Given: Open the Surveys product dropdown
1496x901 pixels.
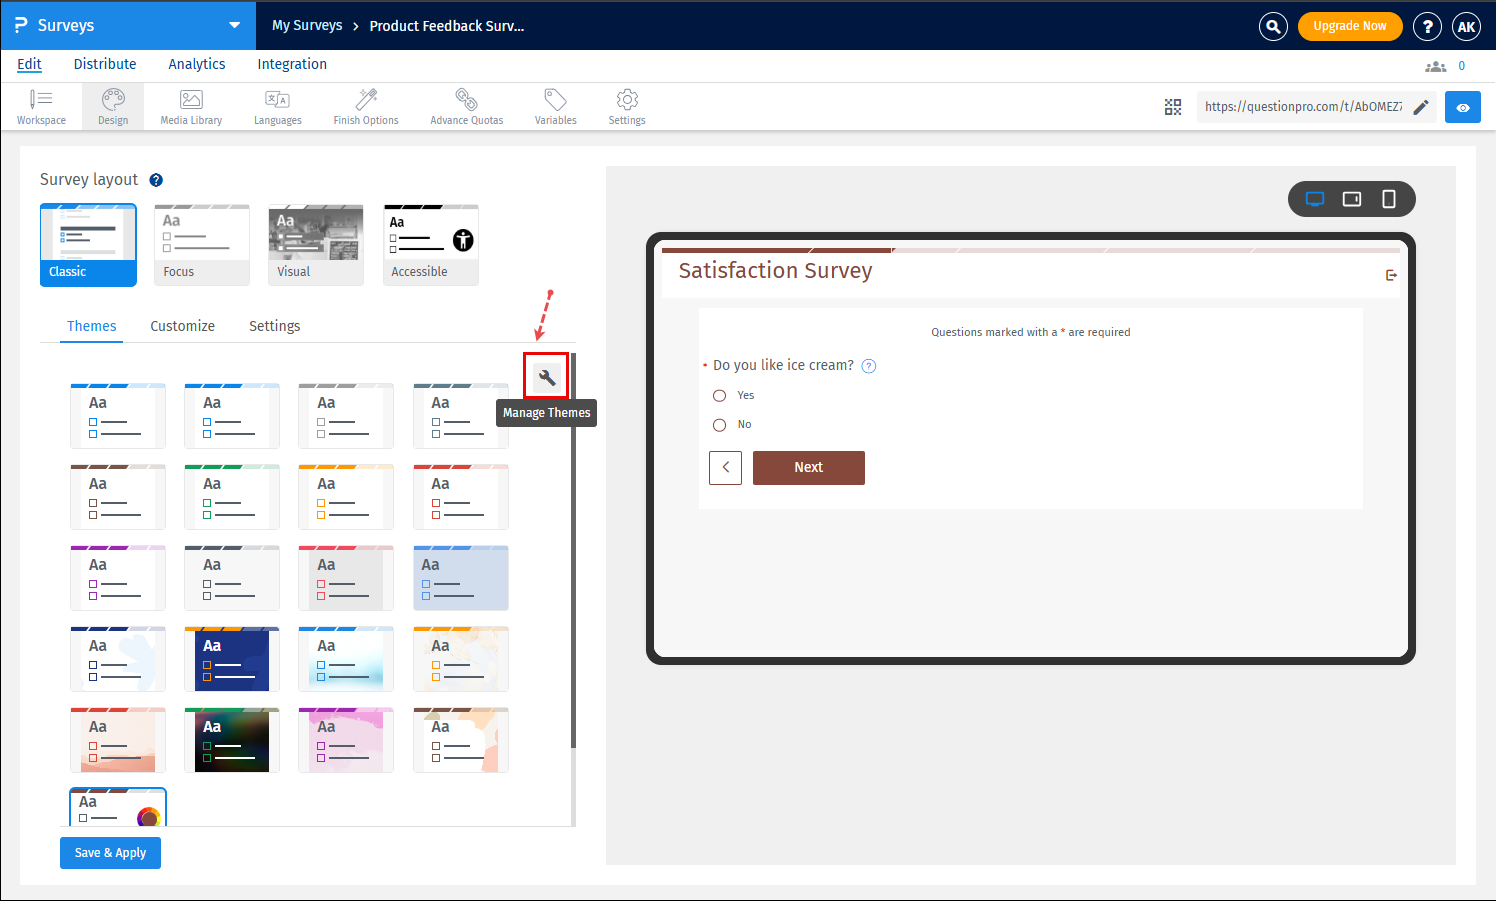Looking at the screenshot, I should click(x=234, y=25).
